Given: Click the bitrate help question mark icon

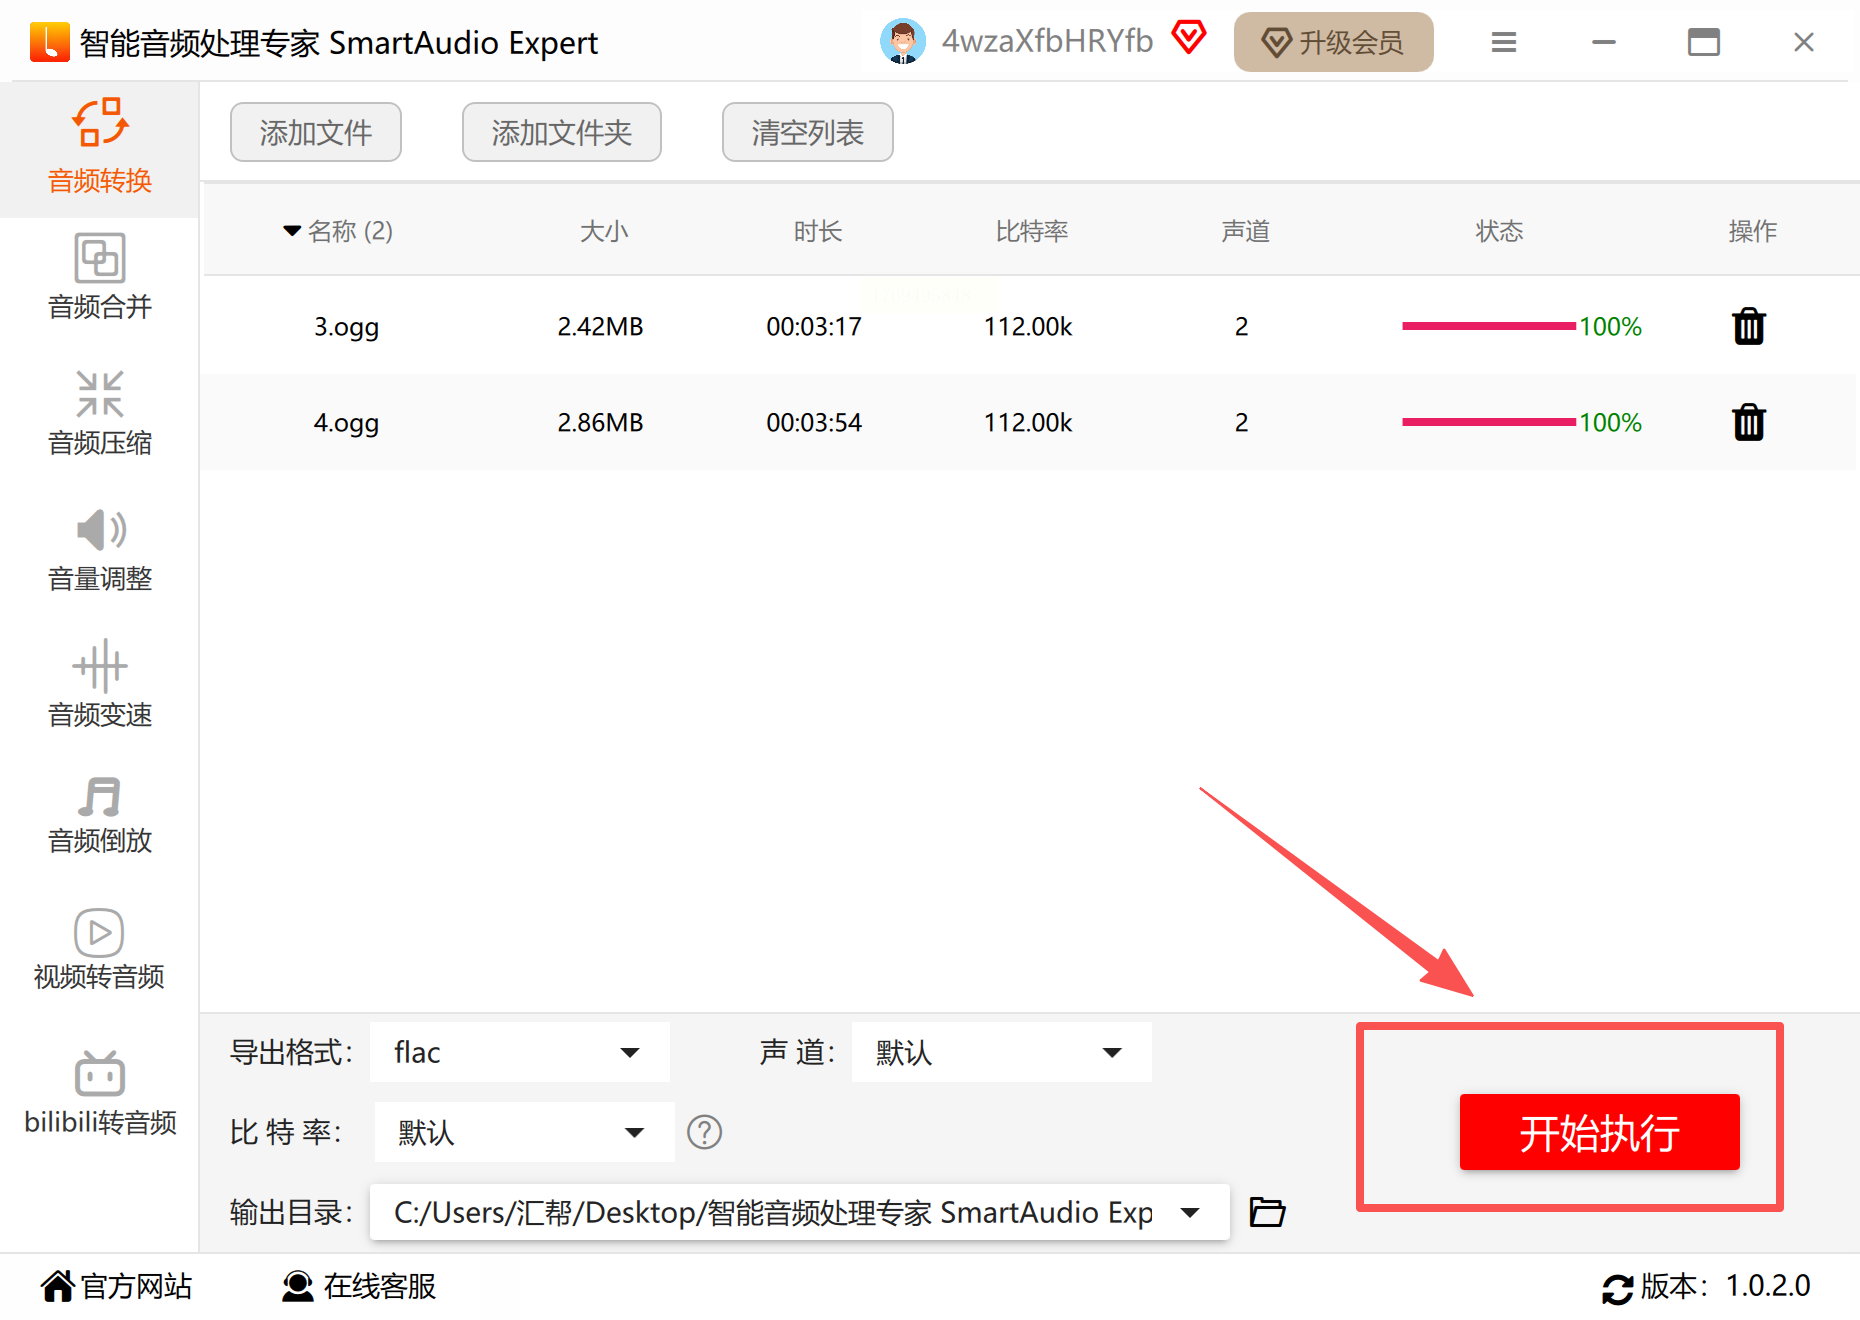Looking at the screenshot, I should [704, 1132].
